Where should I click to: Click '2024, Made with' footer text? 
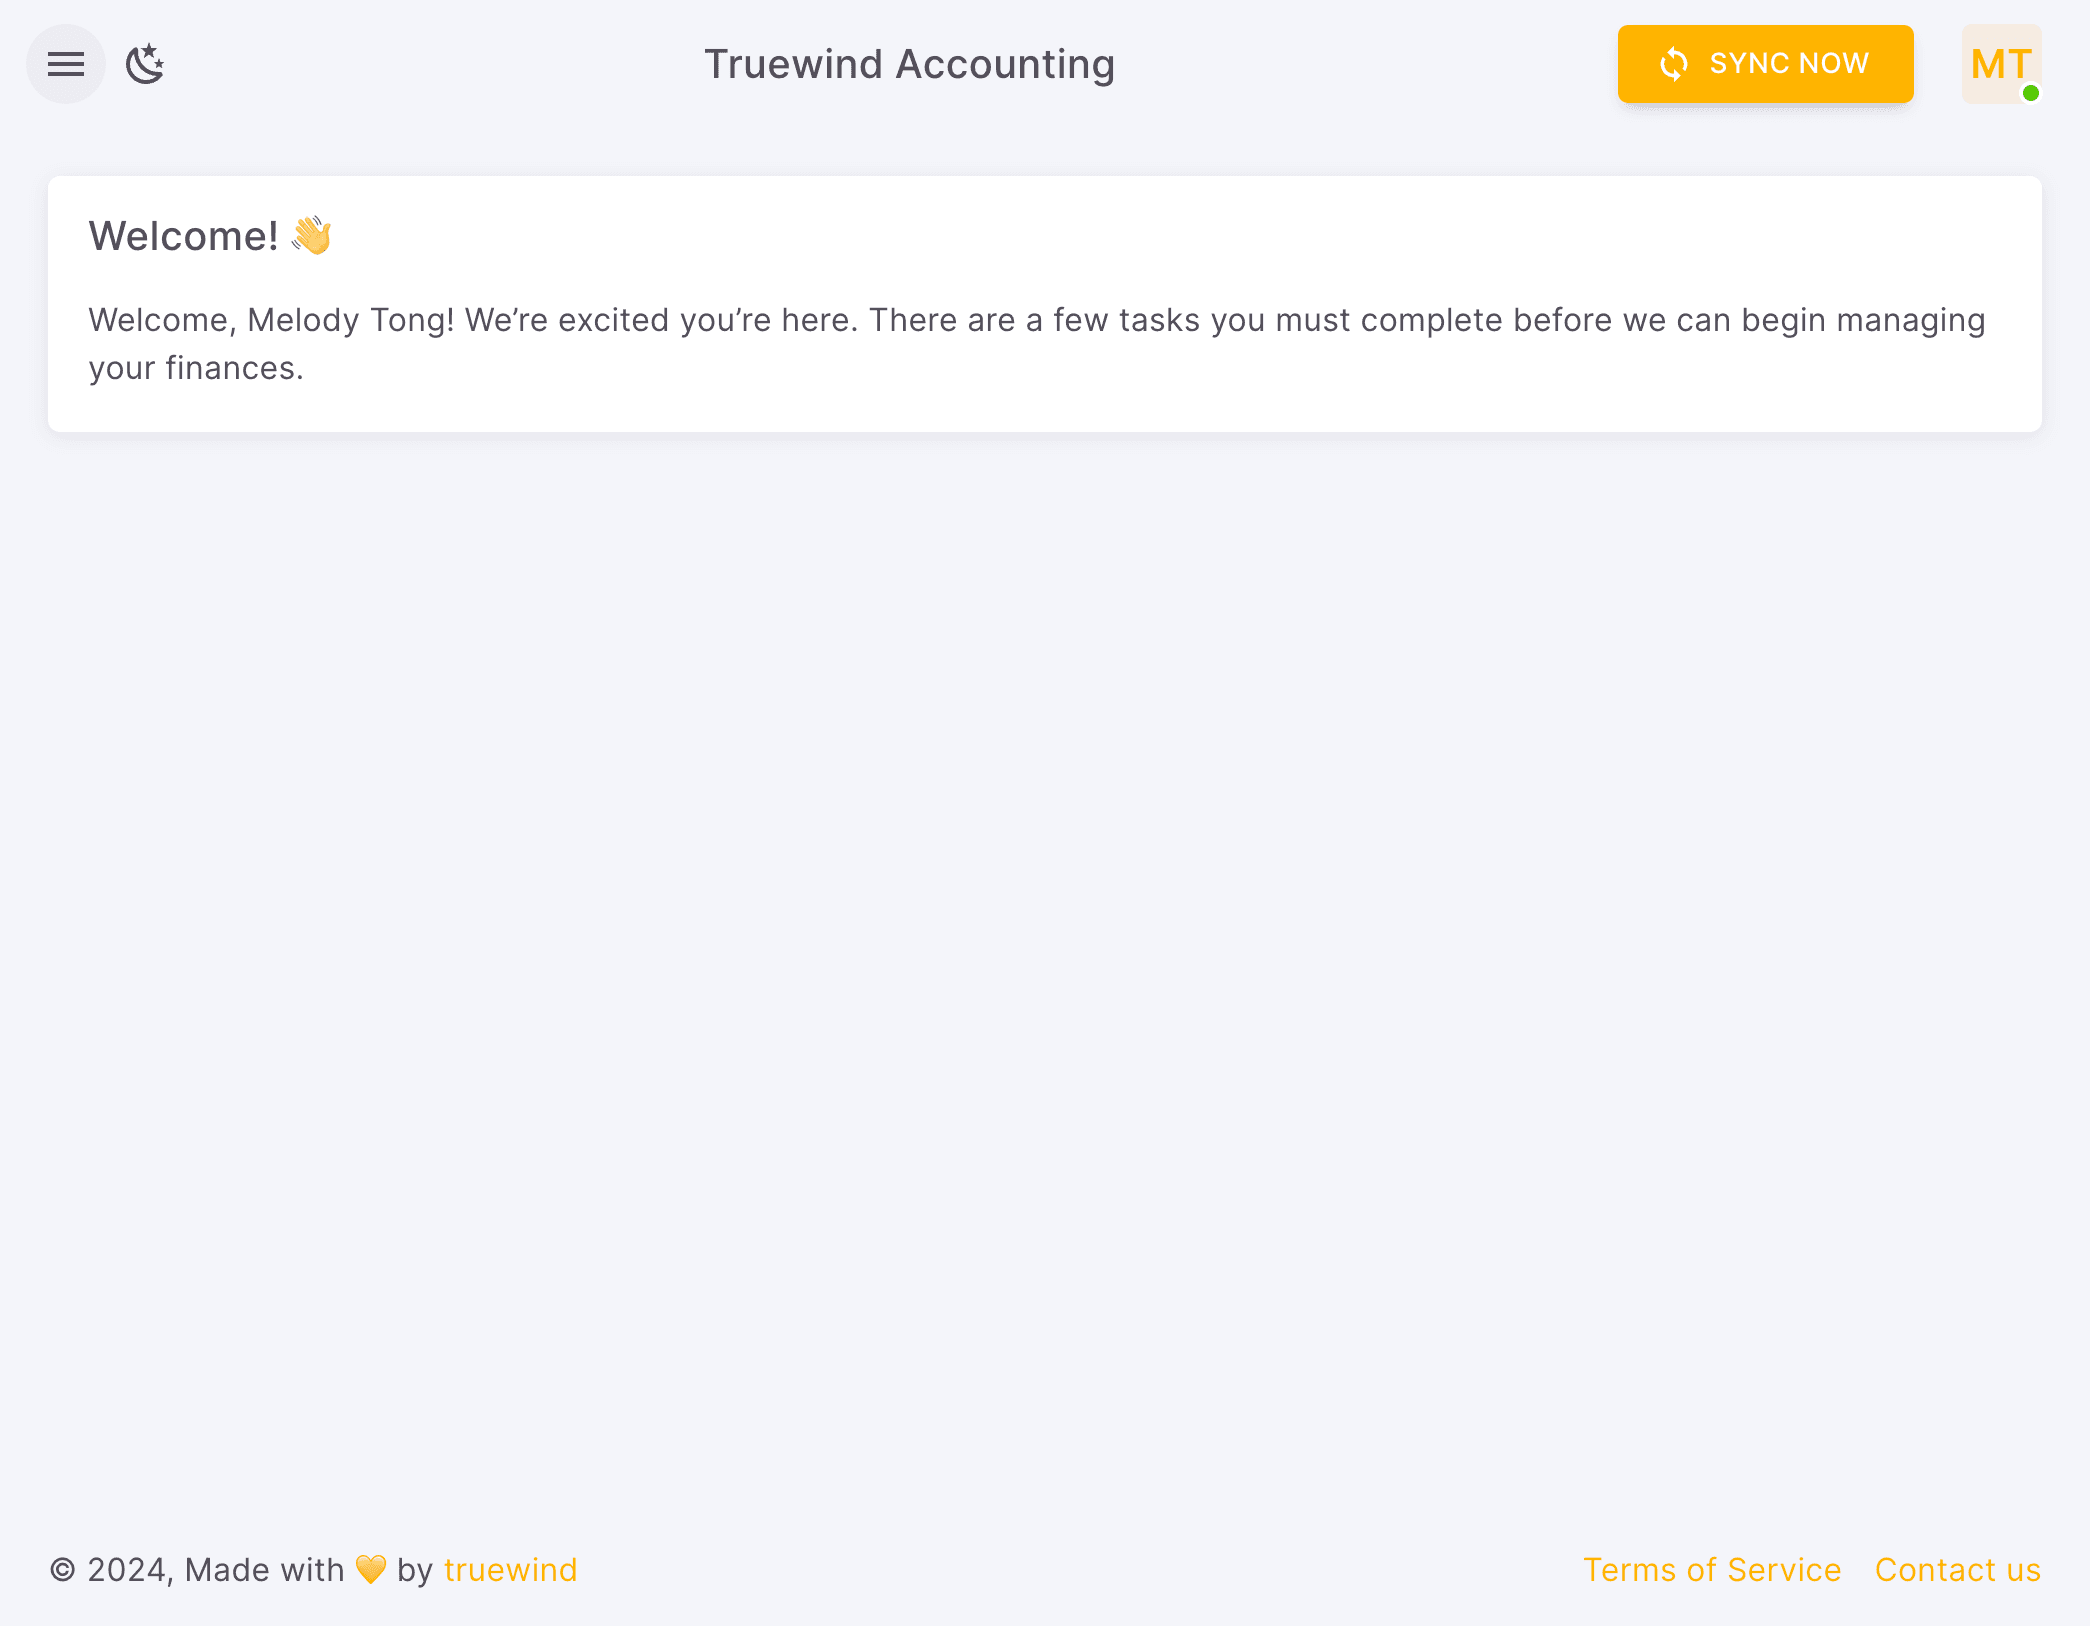click(215, 1570)
